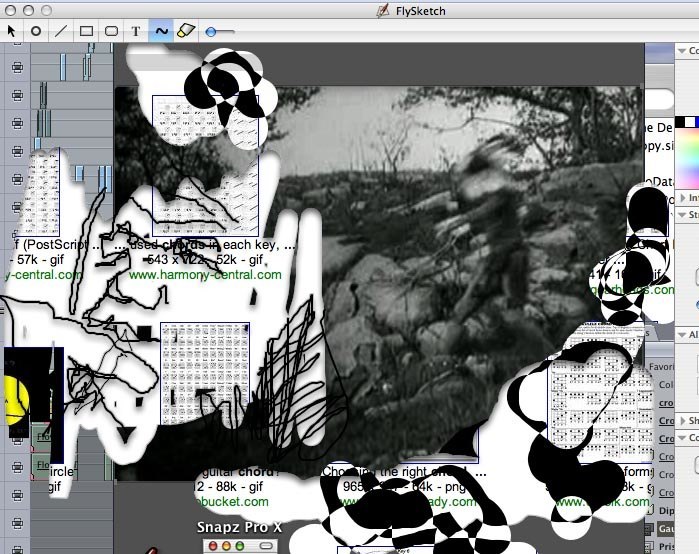Viewport: 699px width, 554px height.
Task: Expand the 'Sh' section in right panel
Action: (683, 420)
